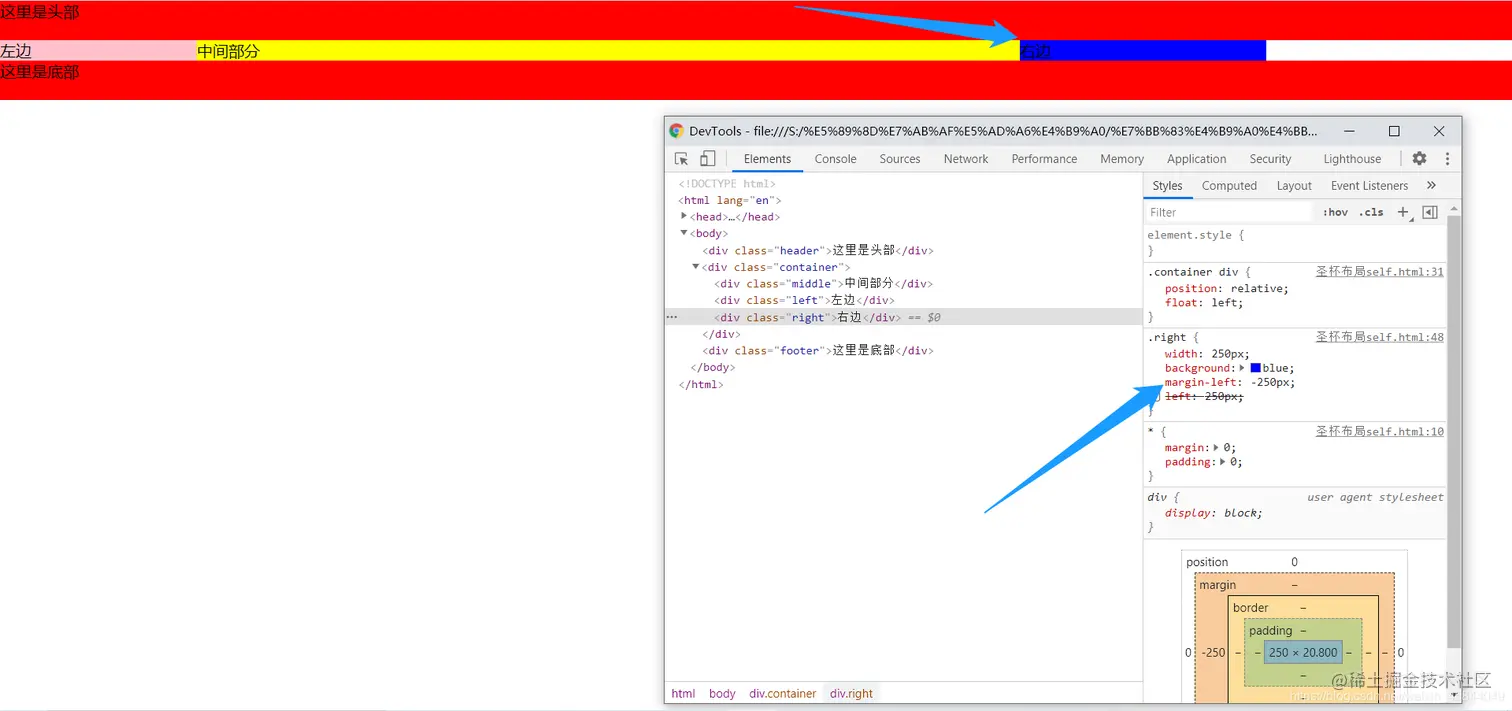Open source link self.html:10
Viewport: 1512px width, 711px height.
point(1380,431)
